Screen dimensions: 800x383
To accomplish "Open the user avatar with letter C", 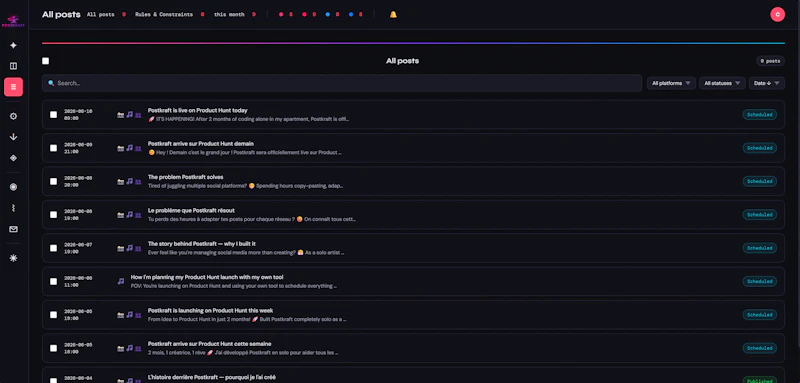I will pos(777,14).
